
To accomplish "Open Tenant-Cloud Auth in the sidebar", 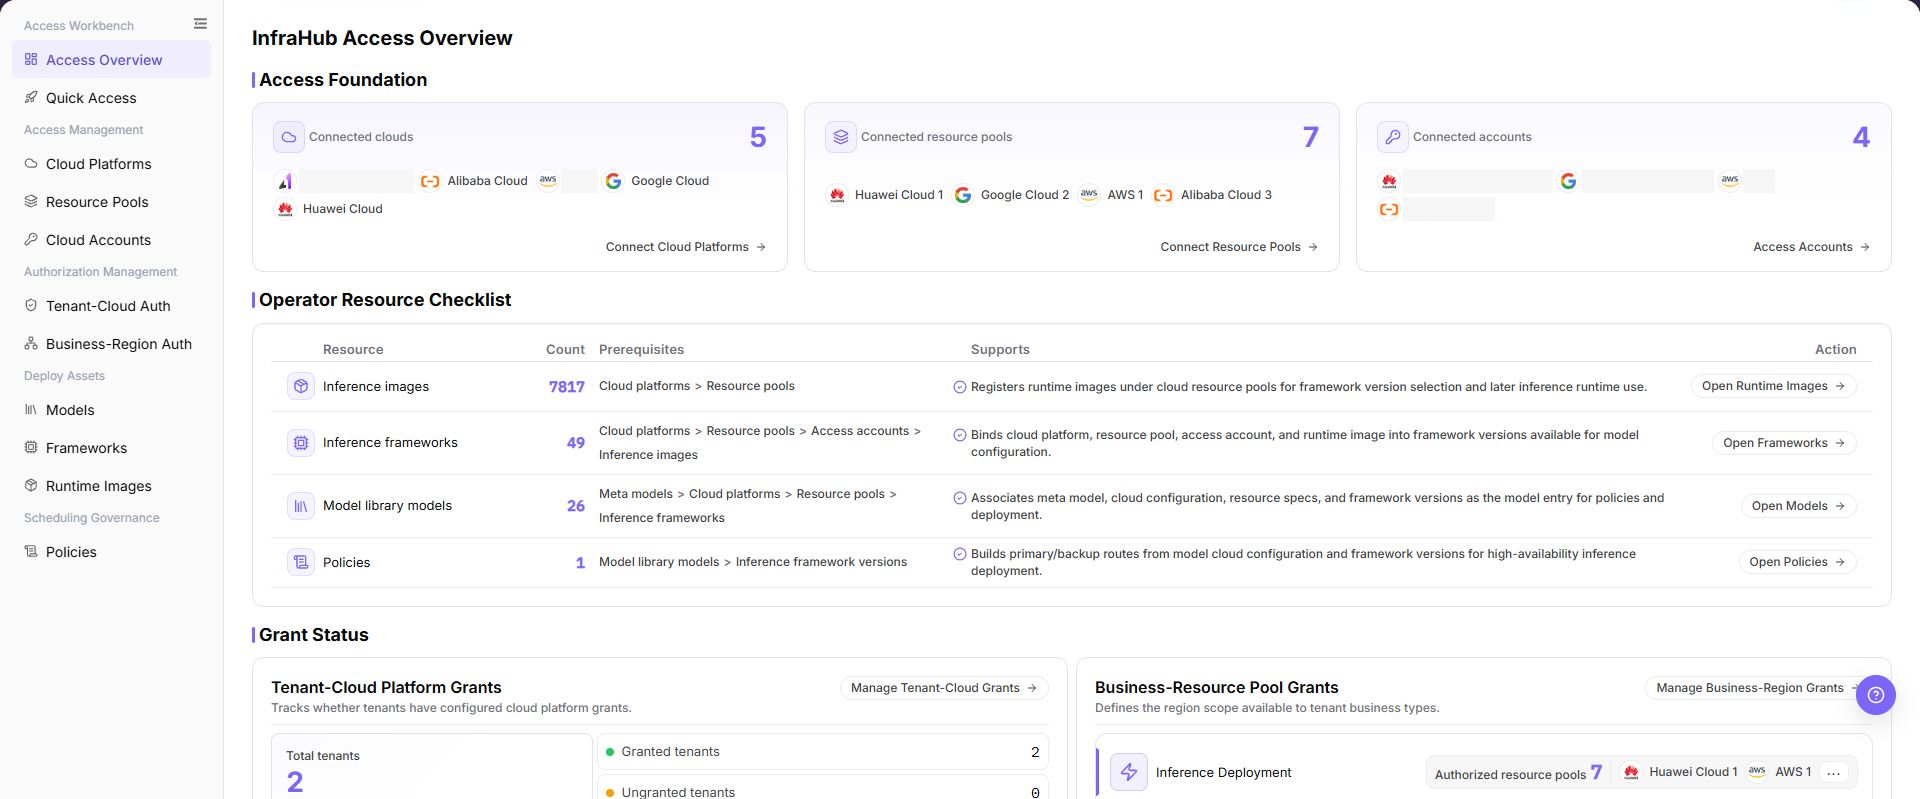I will (x=111, y=306).
